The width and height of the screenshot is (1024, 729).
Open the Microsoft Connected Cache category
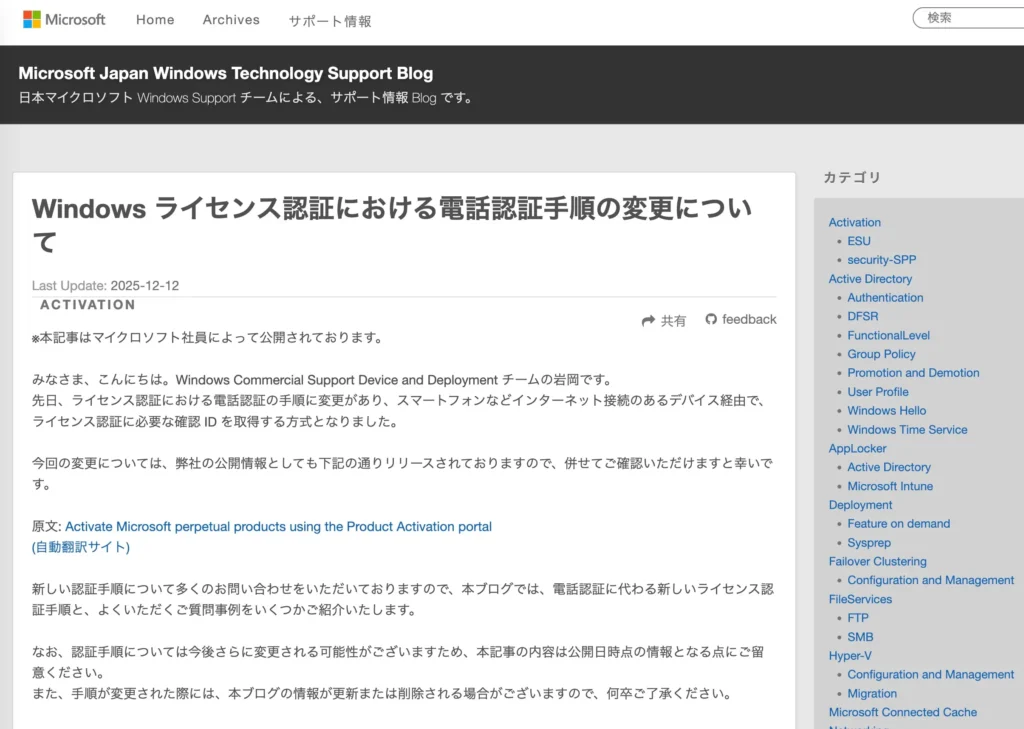pos(902,712)
